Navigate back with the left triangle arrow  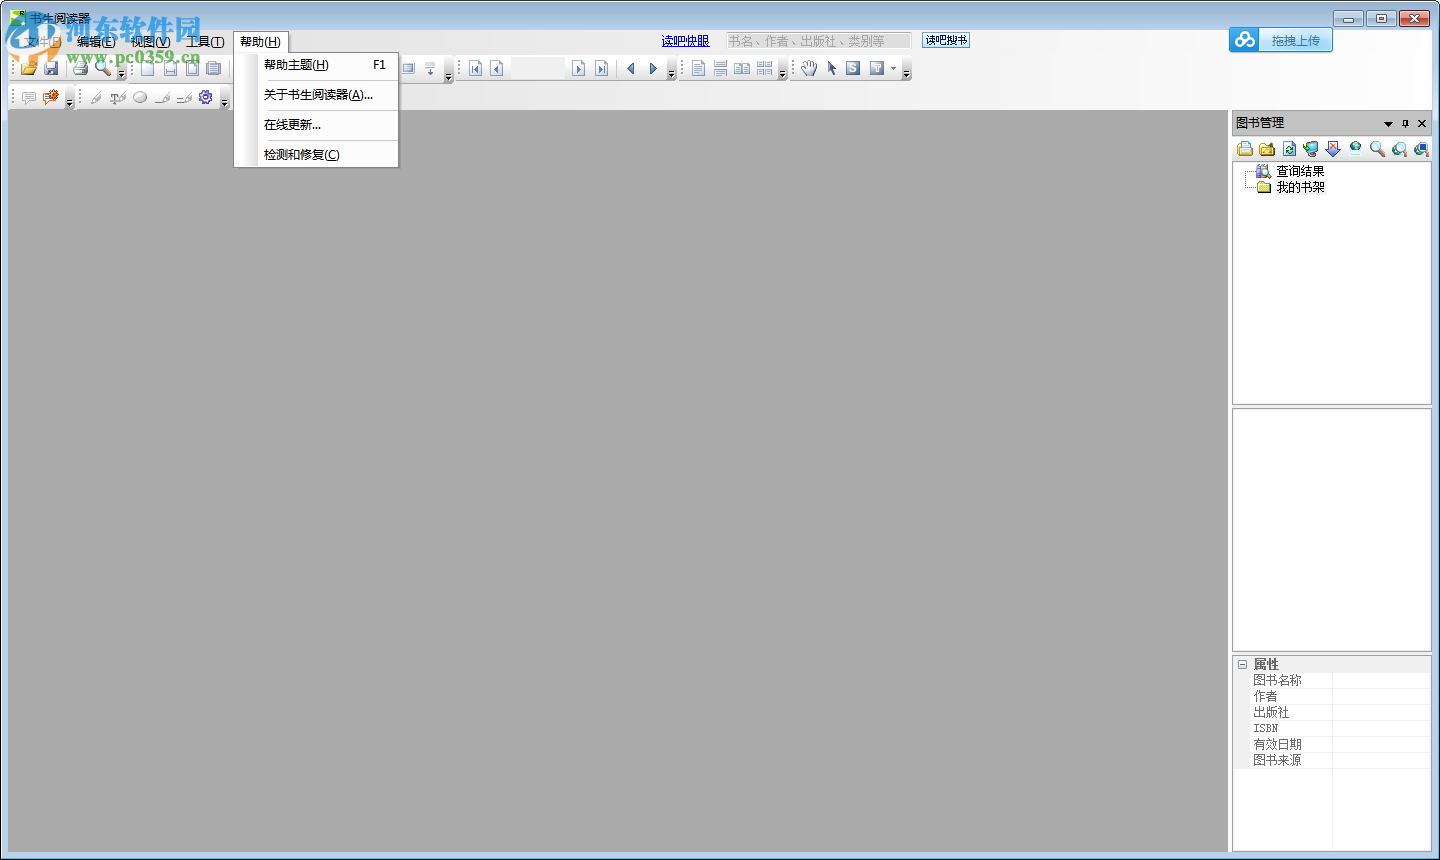pyautogui.click(x=631, y=68)
